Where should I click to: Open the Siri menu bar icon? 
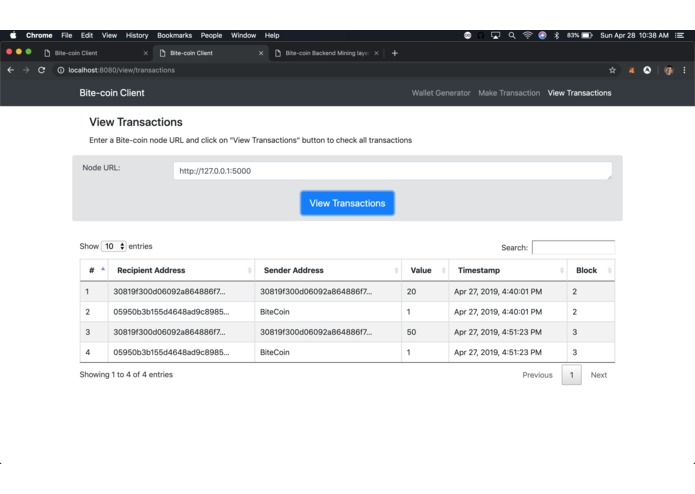(x=542, y=35)
